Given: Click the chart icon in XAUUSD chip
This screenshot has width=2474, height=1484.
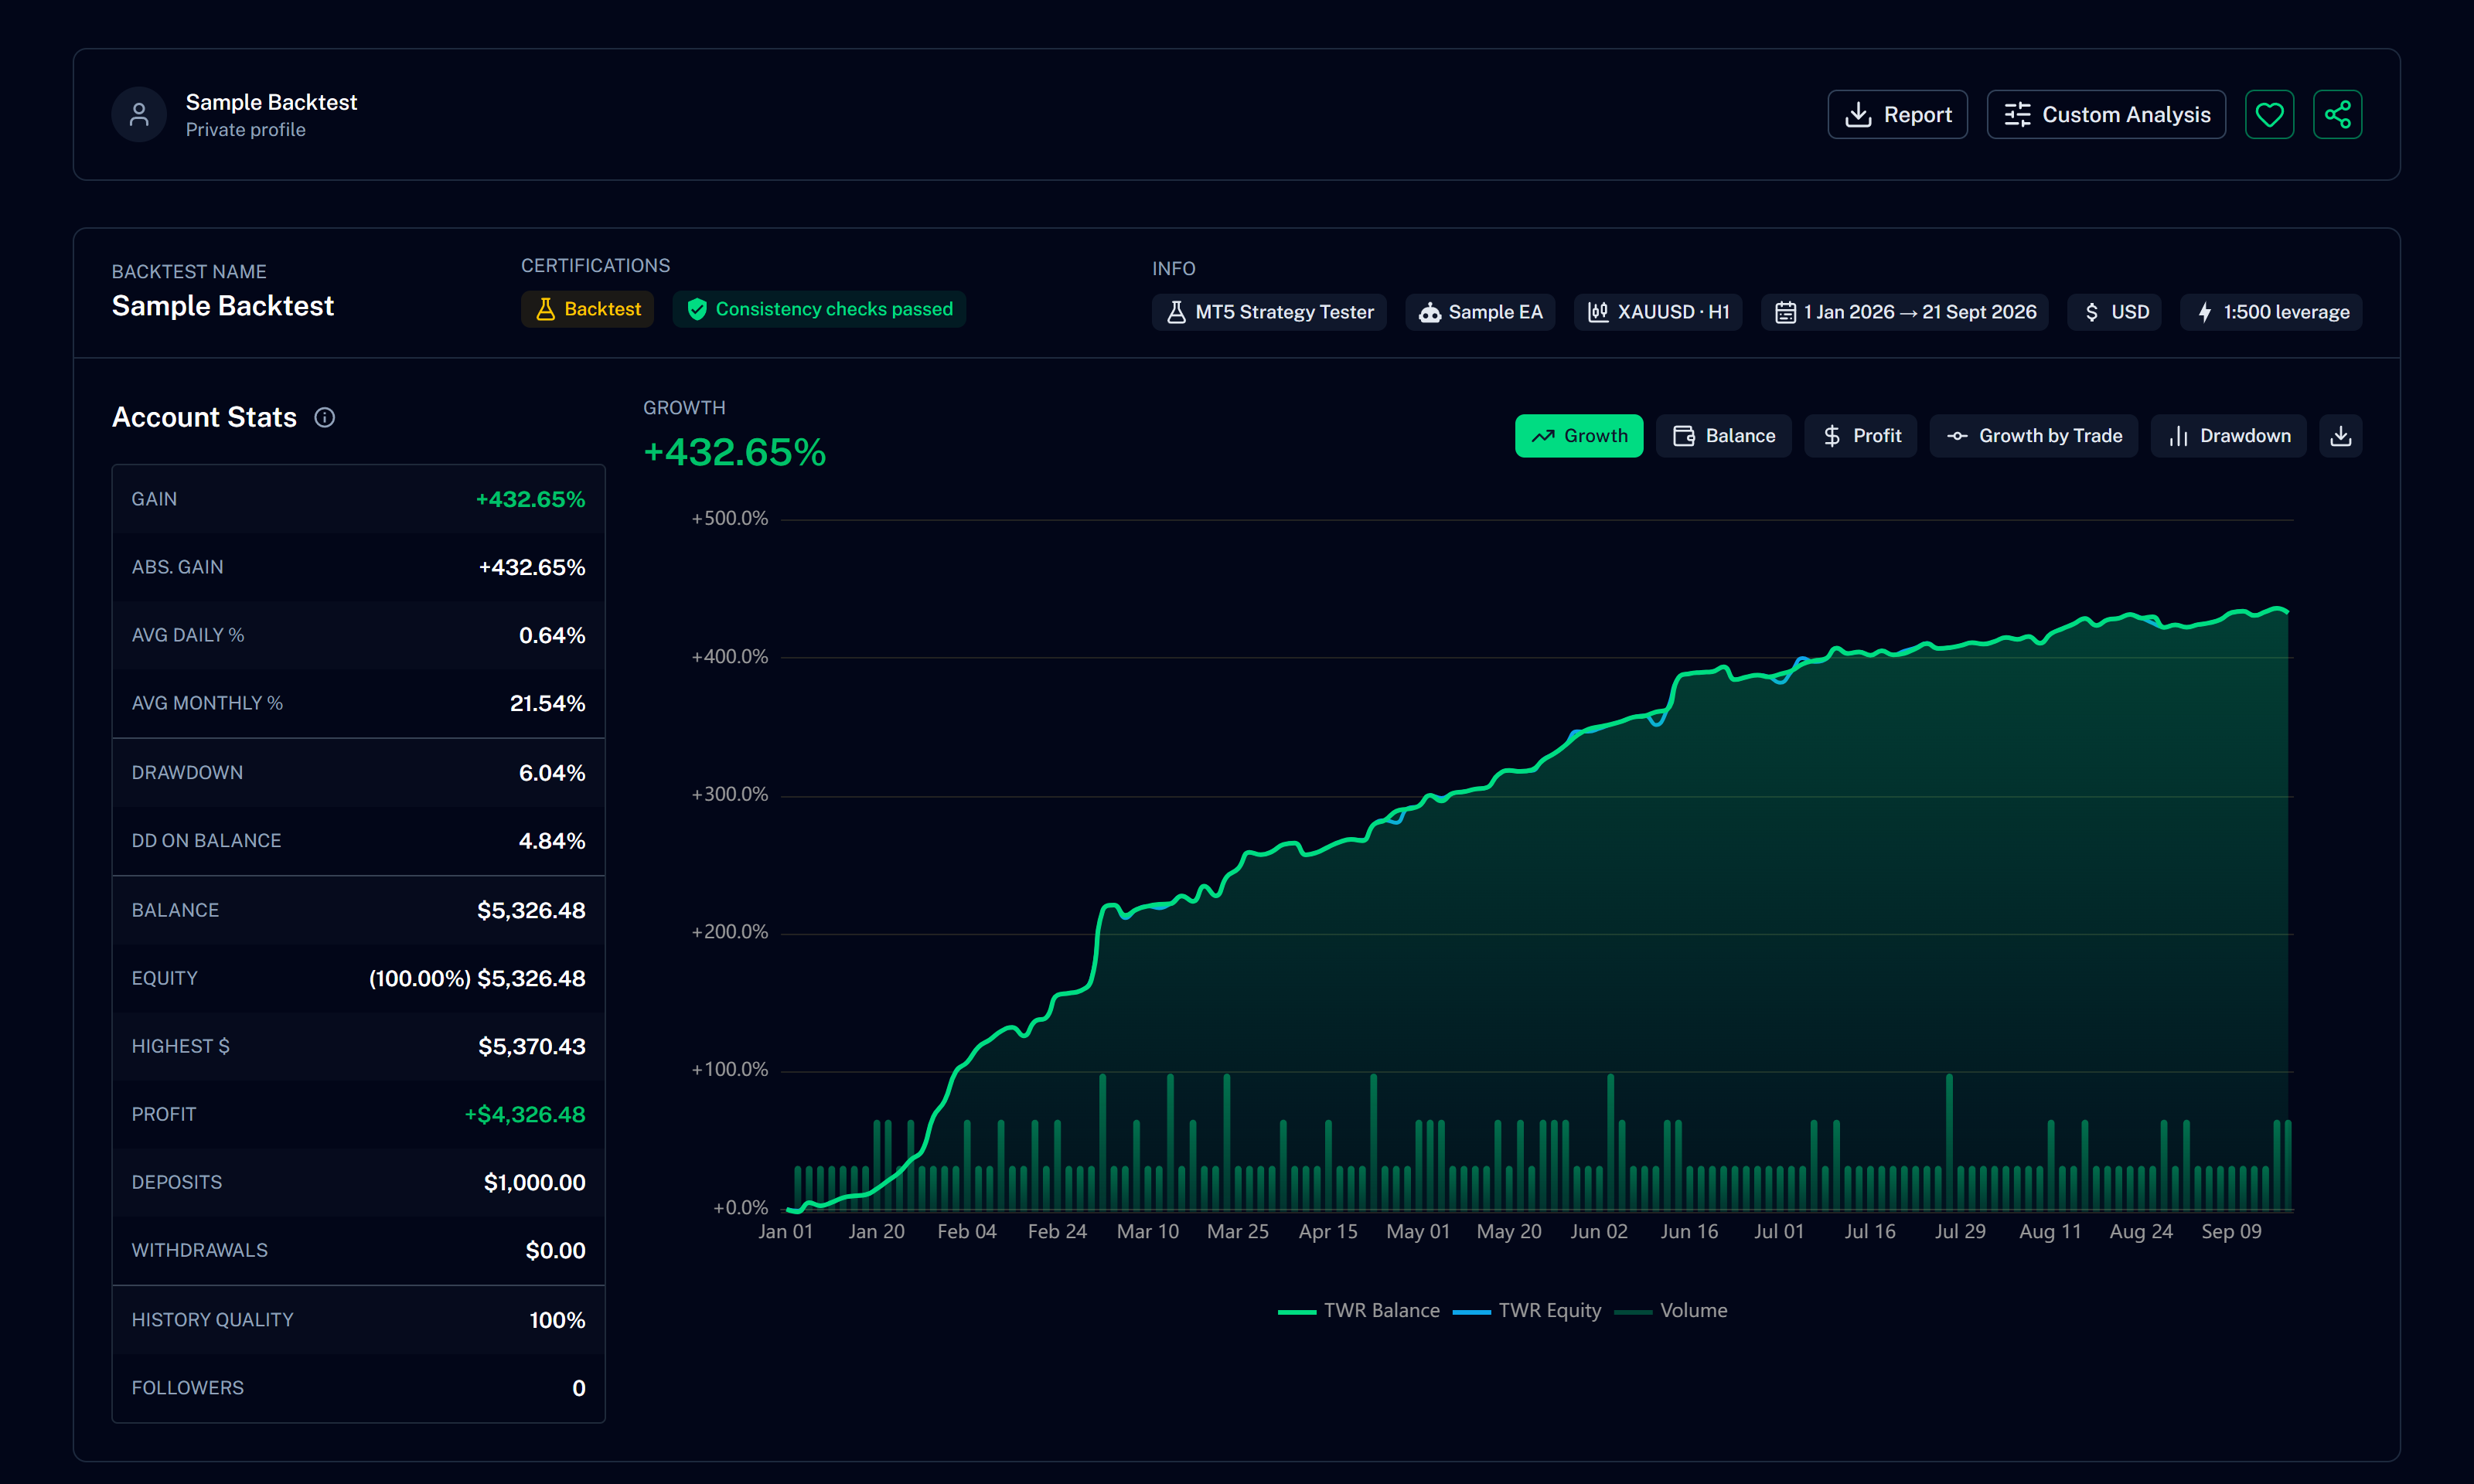Looking at the screenshot, I should coord(1598,312).
